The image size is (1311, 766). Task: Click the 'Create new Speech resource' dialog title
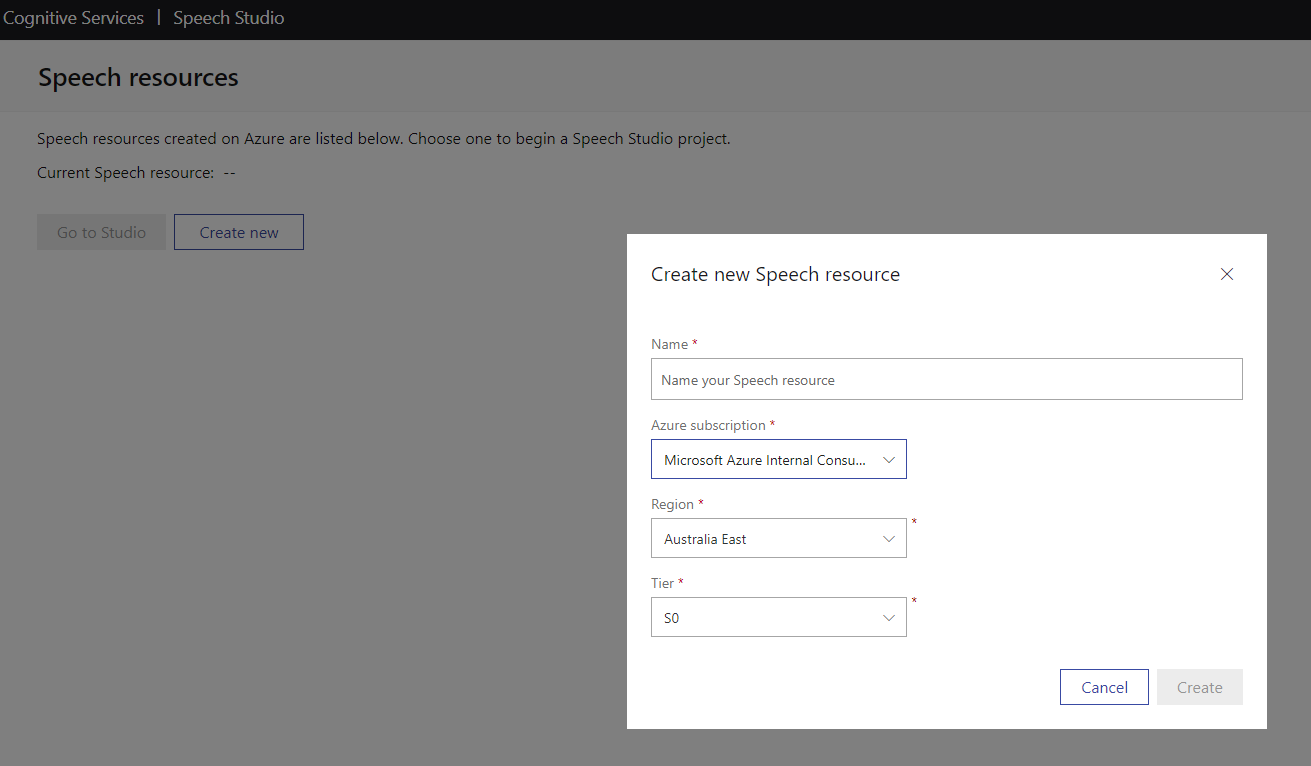pos(775,274)
